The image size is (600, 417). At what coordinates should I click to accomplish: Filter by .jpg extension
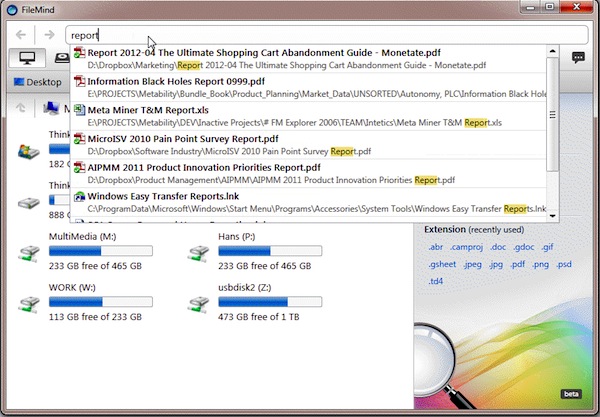tap(496, 264)
